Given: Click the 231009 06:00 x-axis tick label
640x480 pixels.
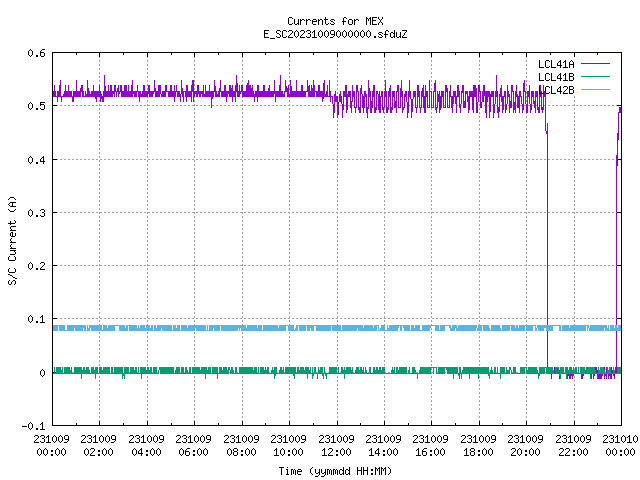Looking at the screenshot, I should [x=193, y=445].
